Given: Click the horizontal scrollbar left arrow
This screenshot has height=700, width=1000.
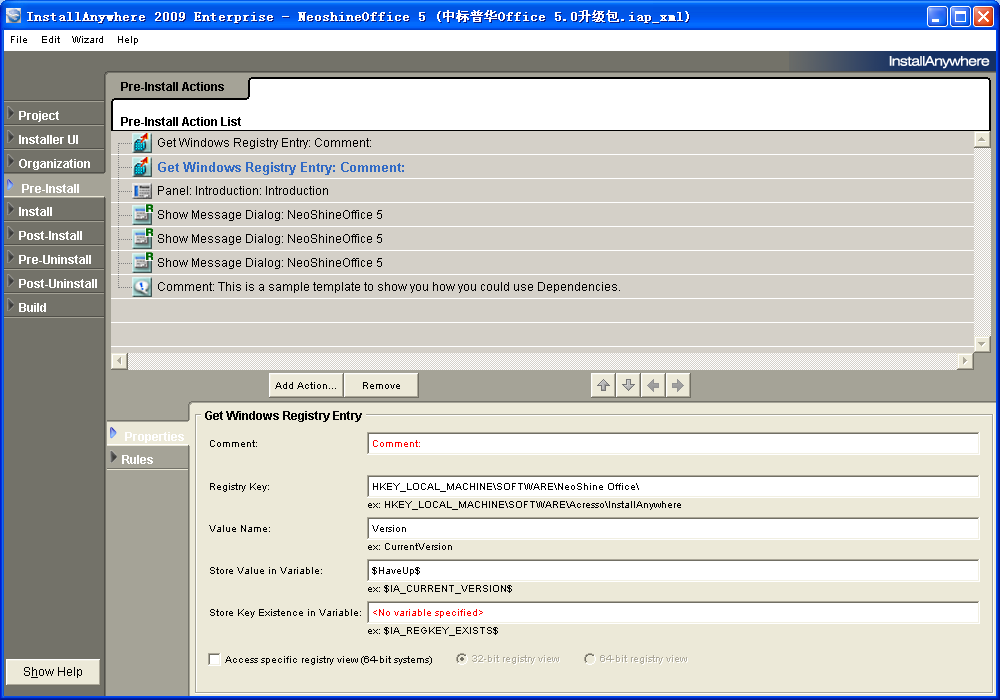Looking at the screenshot, I should 119,361.
